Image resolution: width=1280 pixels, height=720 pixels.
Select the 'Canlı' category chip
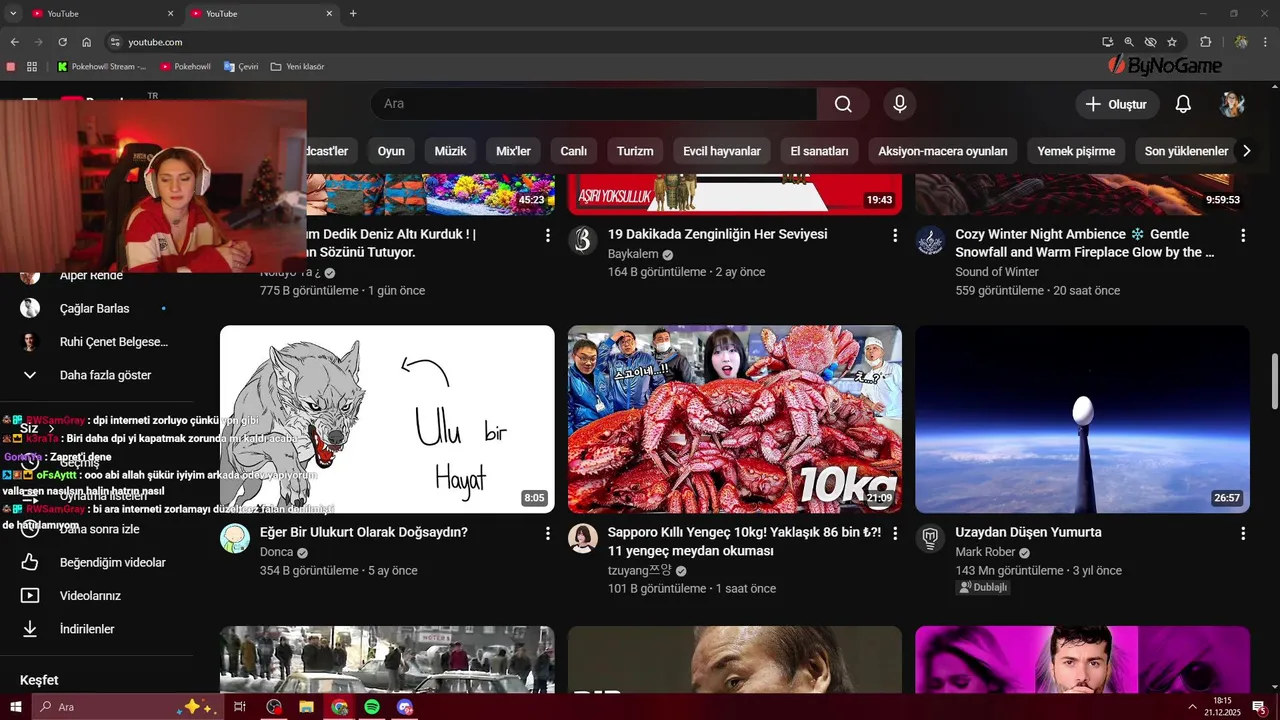click(x=573, y=151)
